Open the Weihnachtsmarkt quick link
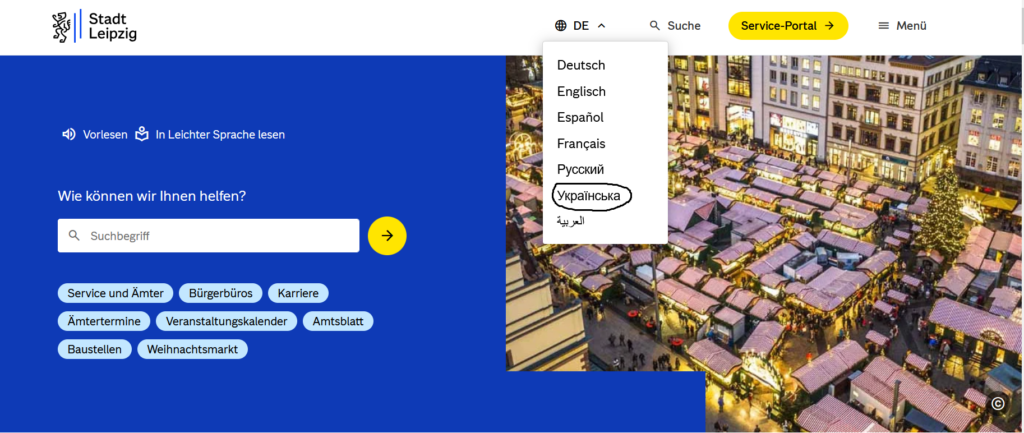Image resolution: width=1024 pixels, height=433 pixels. click(192, 349)
